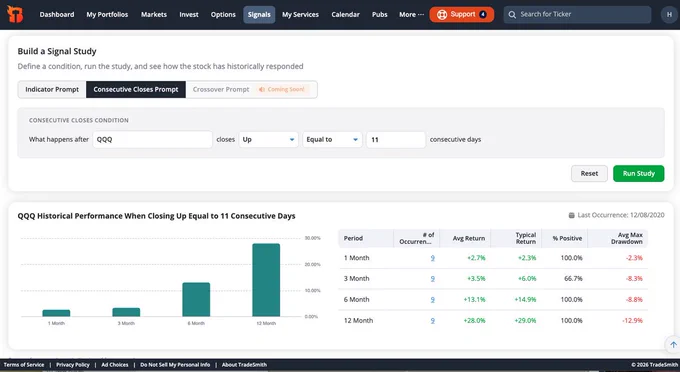
Task: Open the 12 Month occurrences link
Action: coord(432,320)
